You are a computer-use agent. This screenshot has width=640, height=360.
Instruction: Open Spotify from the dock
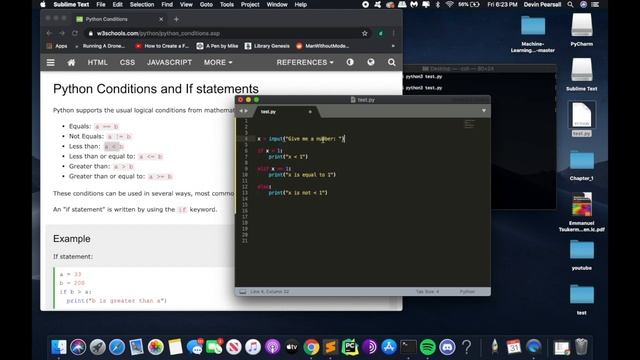[428, 347]
